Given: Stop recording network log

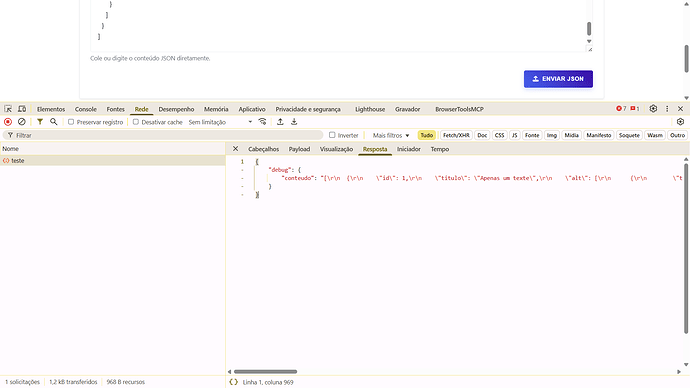Looking at the screenshot, I should click(8, 122).
